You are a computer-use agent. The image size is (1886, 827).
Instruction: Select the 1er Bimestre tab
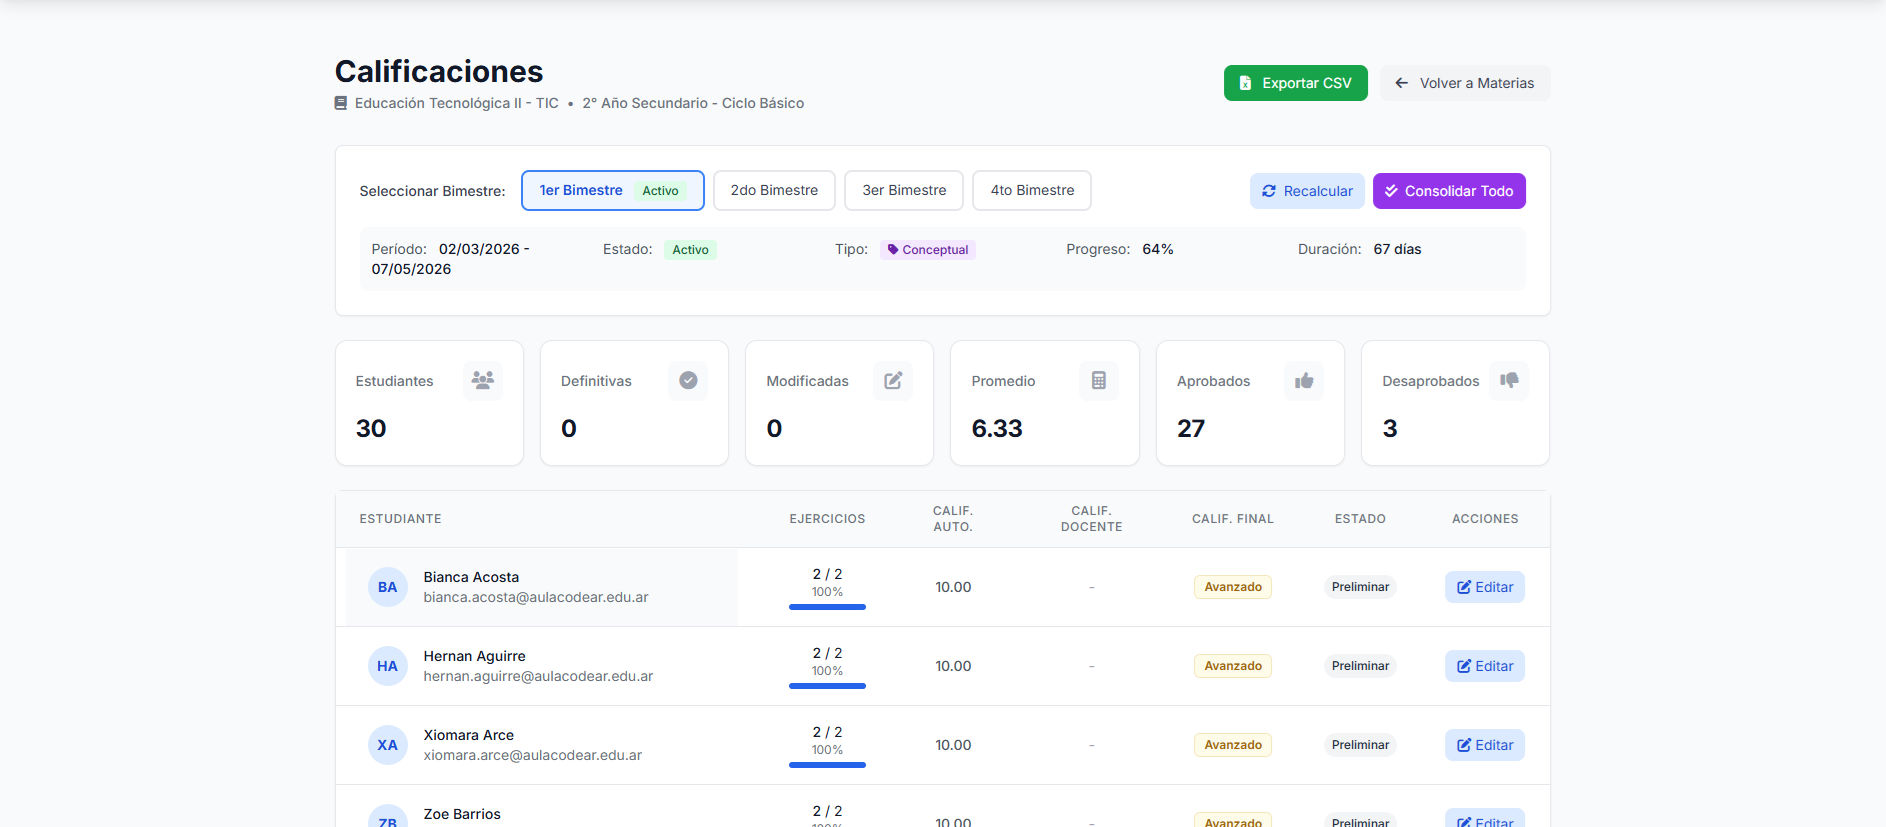pyautogui.click(x=612, y=191)
